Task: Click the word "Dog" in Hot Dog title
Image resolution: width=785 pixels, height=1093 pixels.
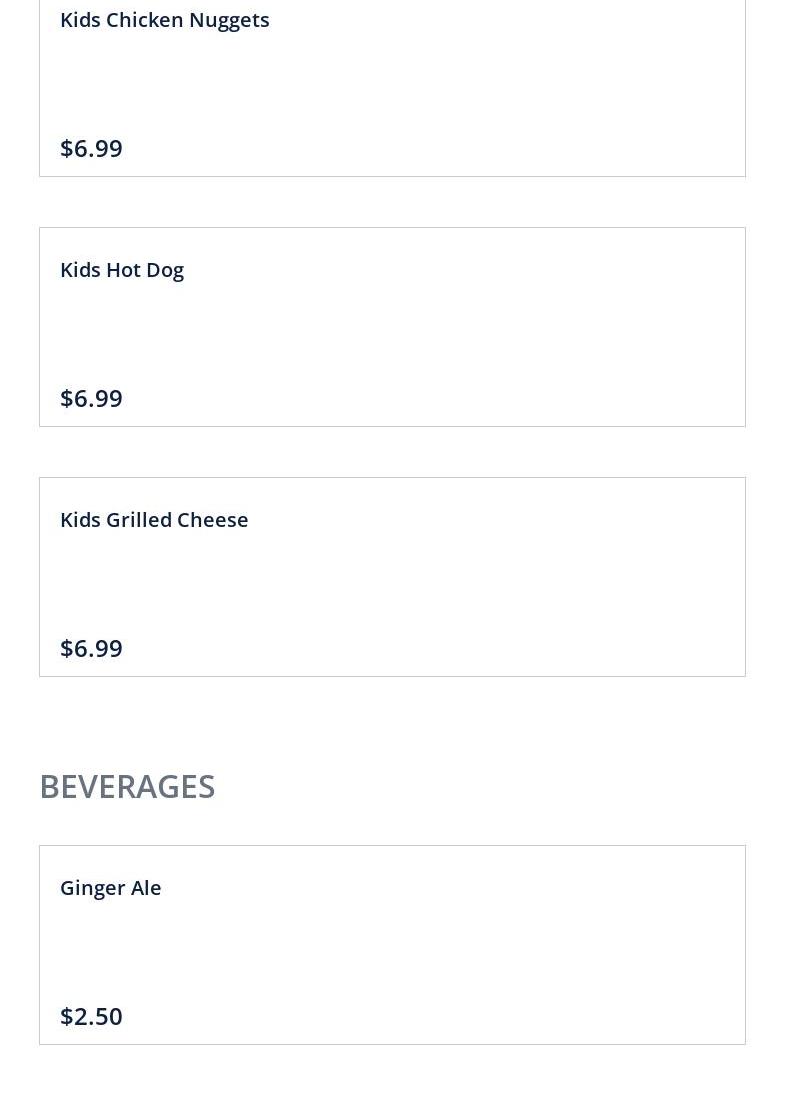Action: 165,271
